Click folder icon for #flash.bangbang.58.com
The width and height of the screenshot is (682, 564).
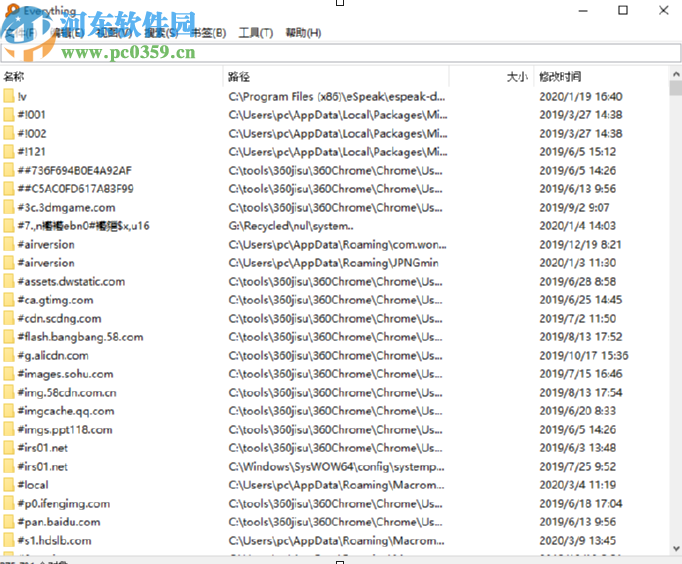click(9, 337)
